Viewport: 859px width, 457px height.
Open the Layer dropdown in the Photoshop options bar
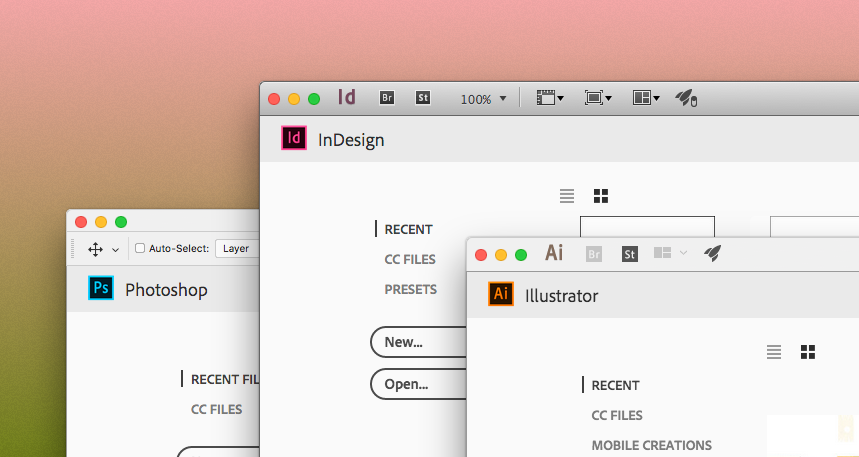pyautogui.click(x=237, y=249)
